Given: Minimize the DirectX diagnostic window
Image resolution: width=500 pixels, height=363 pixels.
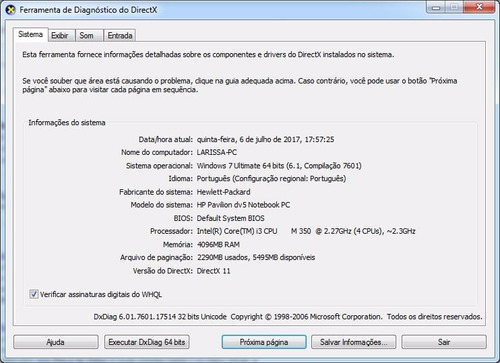Looking at the screenshot, I should click(x=436, y=7).
